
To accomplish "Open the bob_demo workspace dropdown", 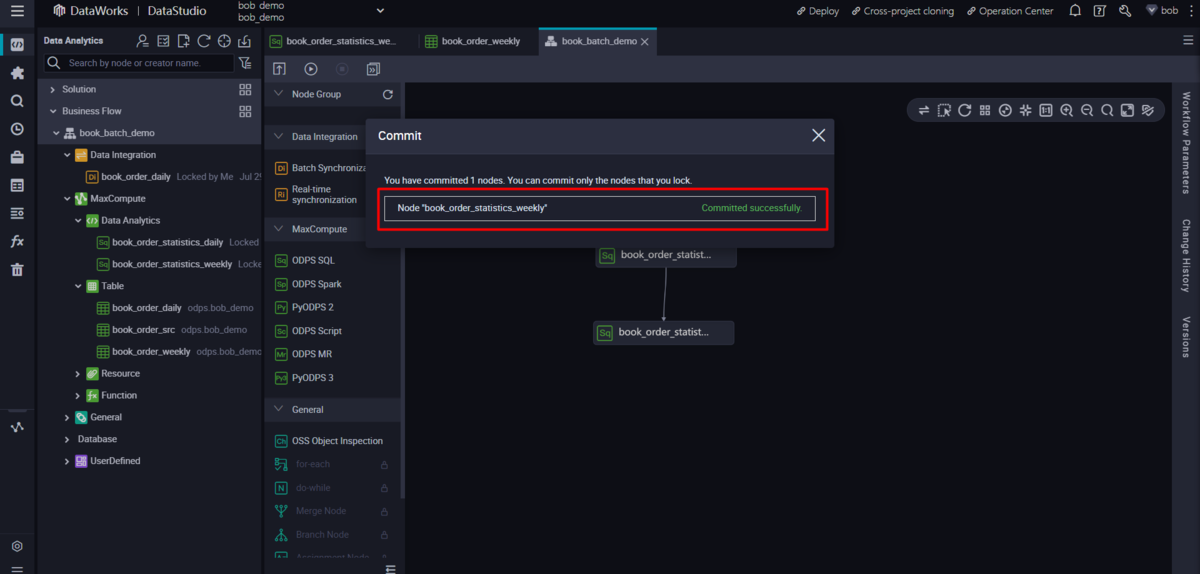I will tap(380, 11).
